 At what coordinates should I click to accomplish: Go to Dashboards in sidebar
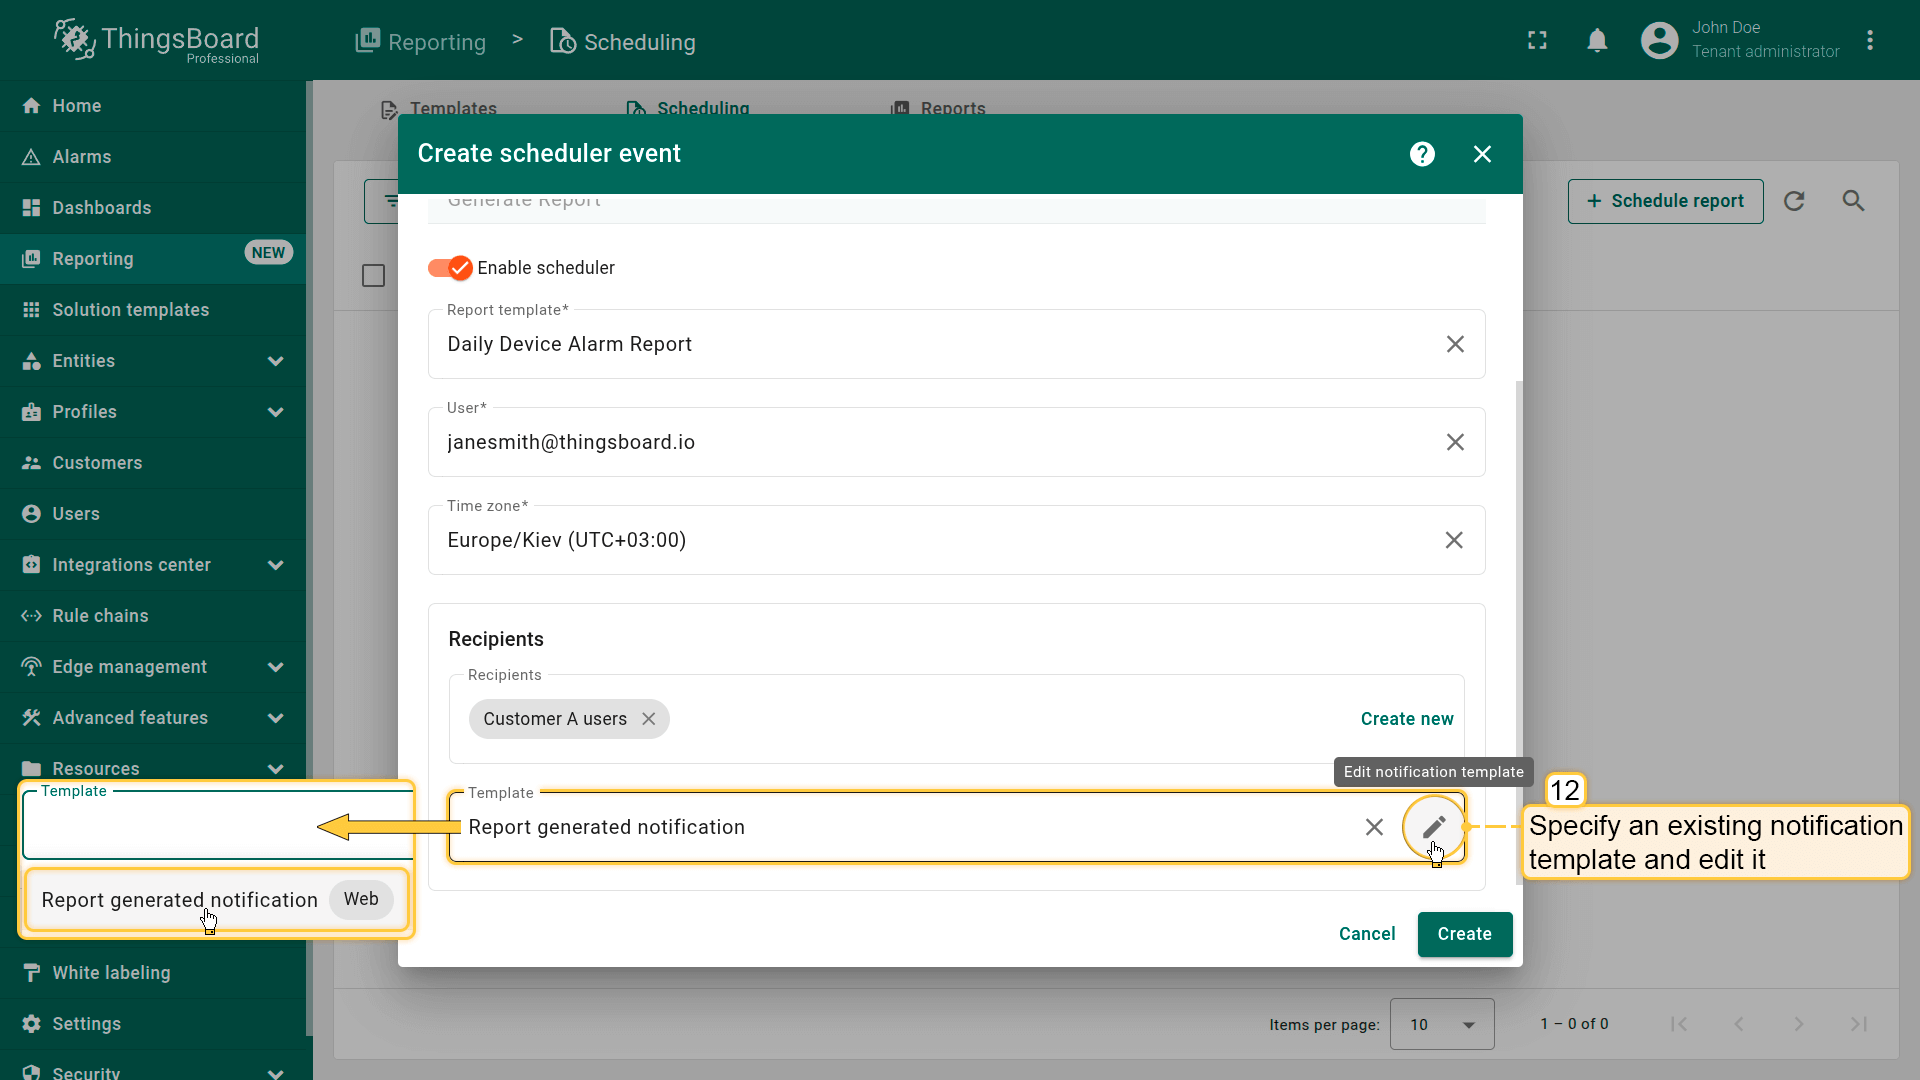point(101,208)
